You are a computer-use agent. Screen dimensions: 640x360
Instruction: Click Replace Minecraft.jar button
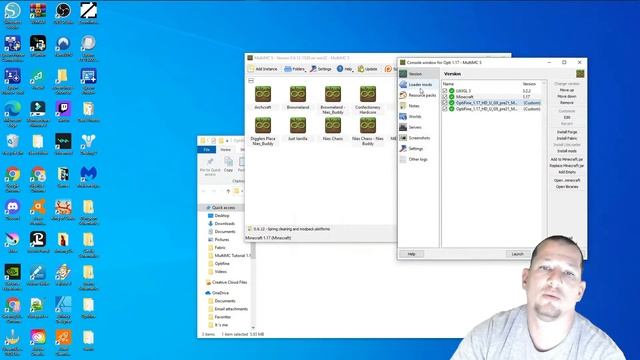coord(567,166)
